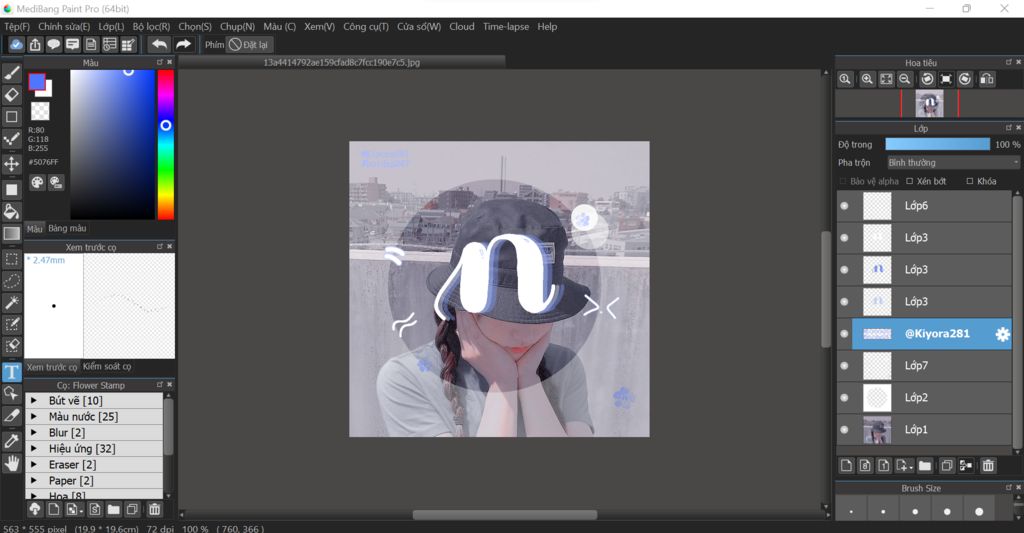Viewport: 1024px width, 533px height.
Task: Click the rainbow hue slider bar
Action: pyautogui.click(x=165, y=144)
